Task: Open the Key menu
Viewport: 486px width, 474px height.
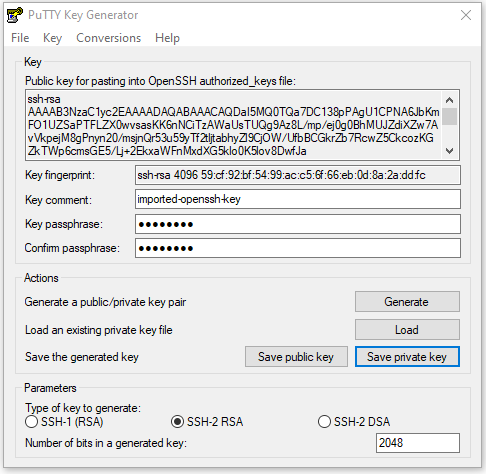Action: (x=52, y=38)
